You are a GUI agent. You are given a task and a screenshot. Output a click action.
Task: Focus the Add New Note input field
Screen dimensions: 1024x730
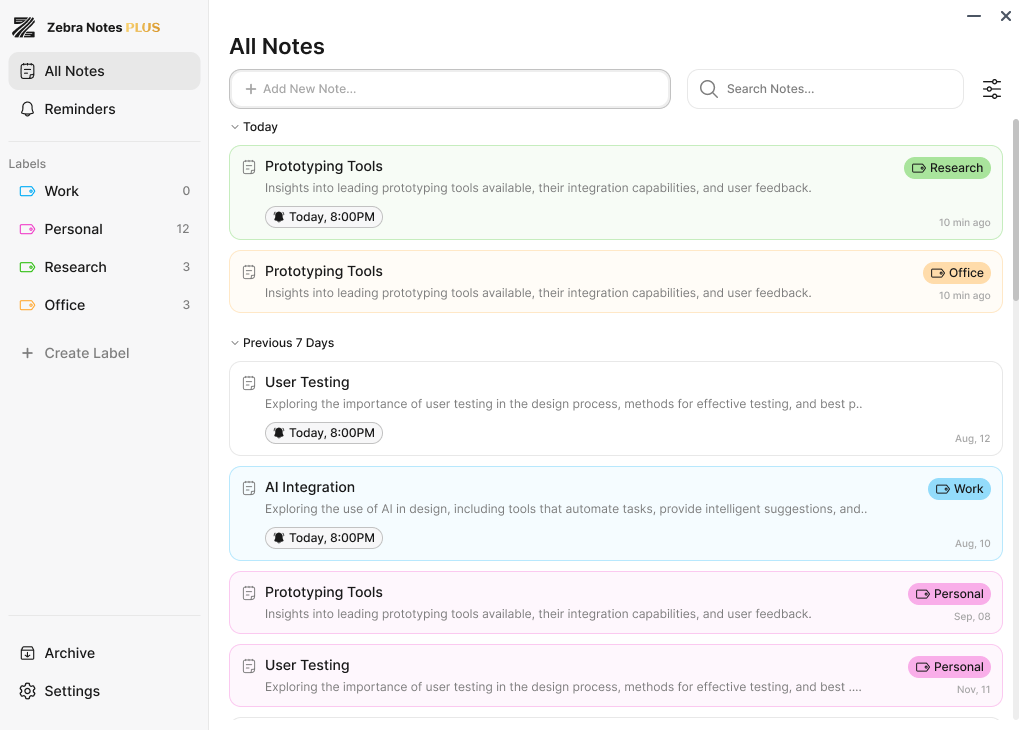(450, 89)
